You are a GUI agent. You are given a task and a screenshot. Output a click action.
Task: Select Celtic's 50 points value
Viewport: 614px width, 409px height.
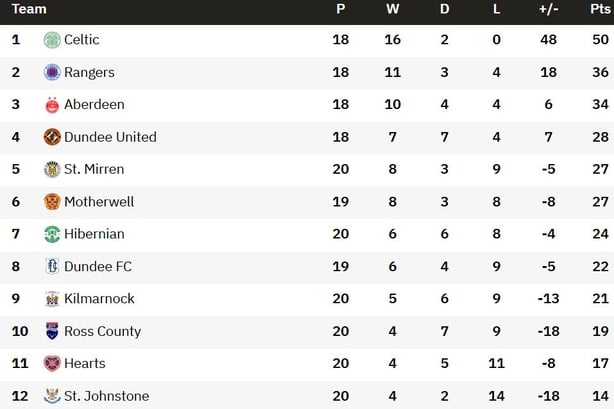click(600, 40)
